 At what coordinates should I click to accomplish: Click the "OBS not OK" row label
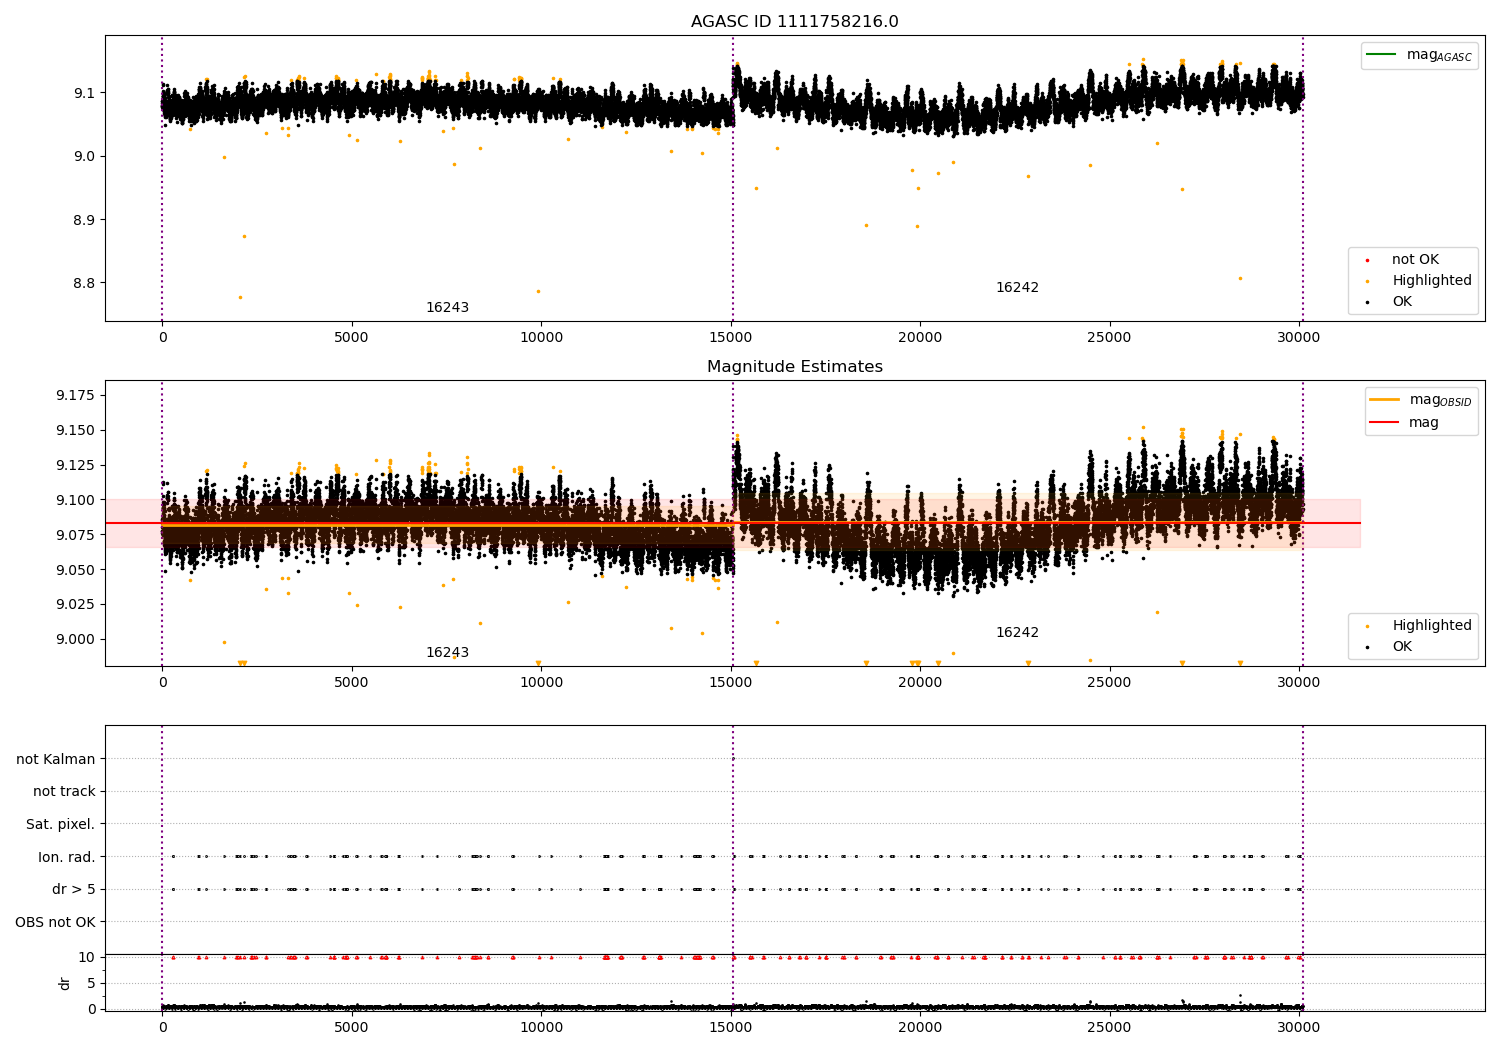(x=56, y=922)
